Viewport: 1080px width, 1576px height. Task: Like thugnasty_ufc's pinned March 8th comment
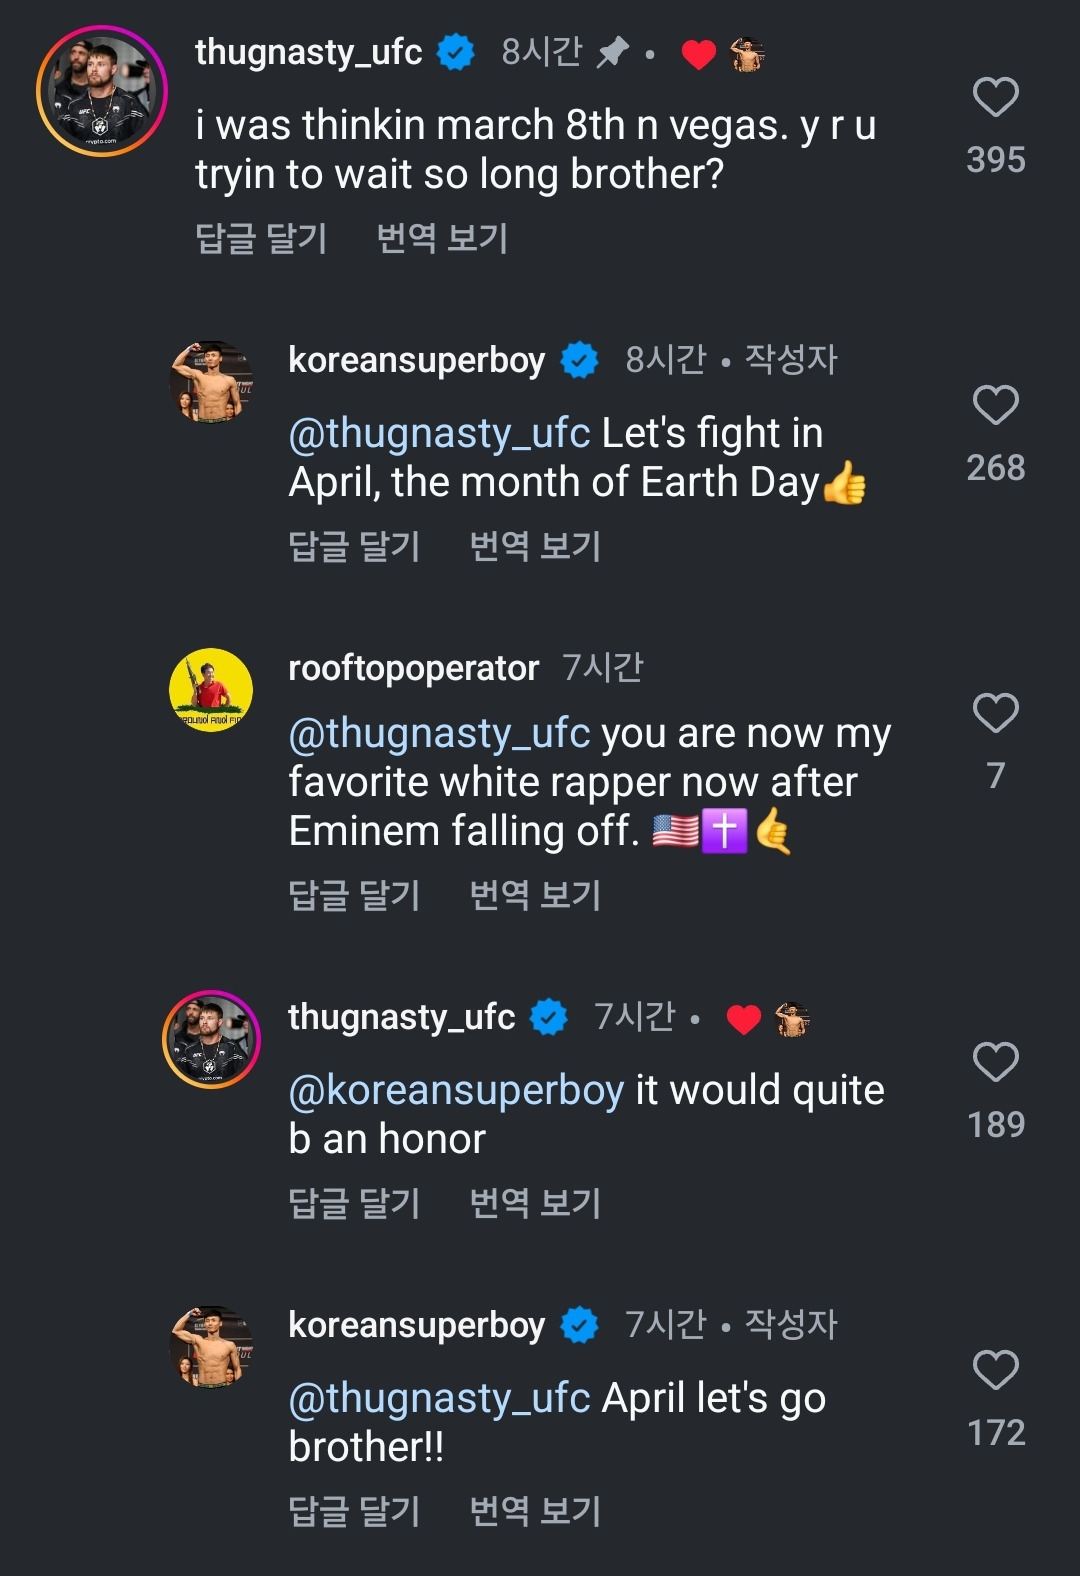(995, 98)
